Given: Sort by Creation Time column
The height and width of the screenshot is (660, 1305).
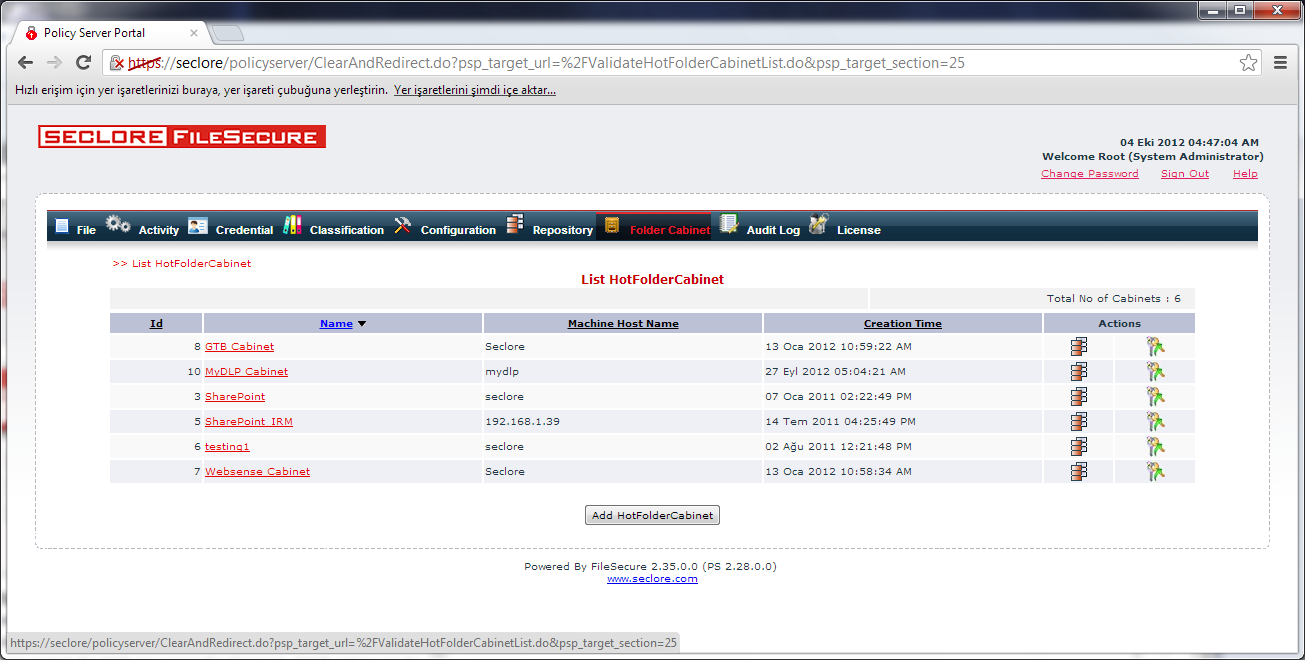Looking at the screenshot, I should coord(903,324).
